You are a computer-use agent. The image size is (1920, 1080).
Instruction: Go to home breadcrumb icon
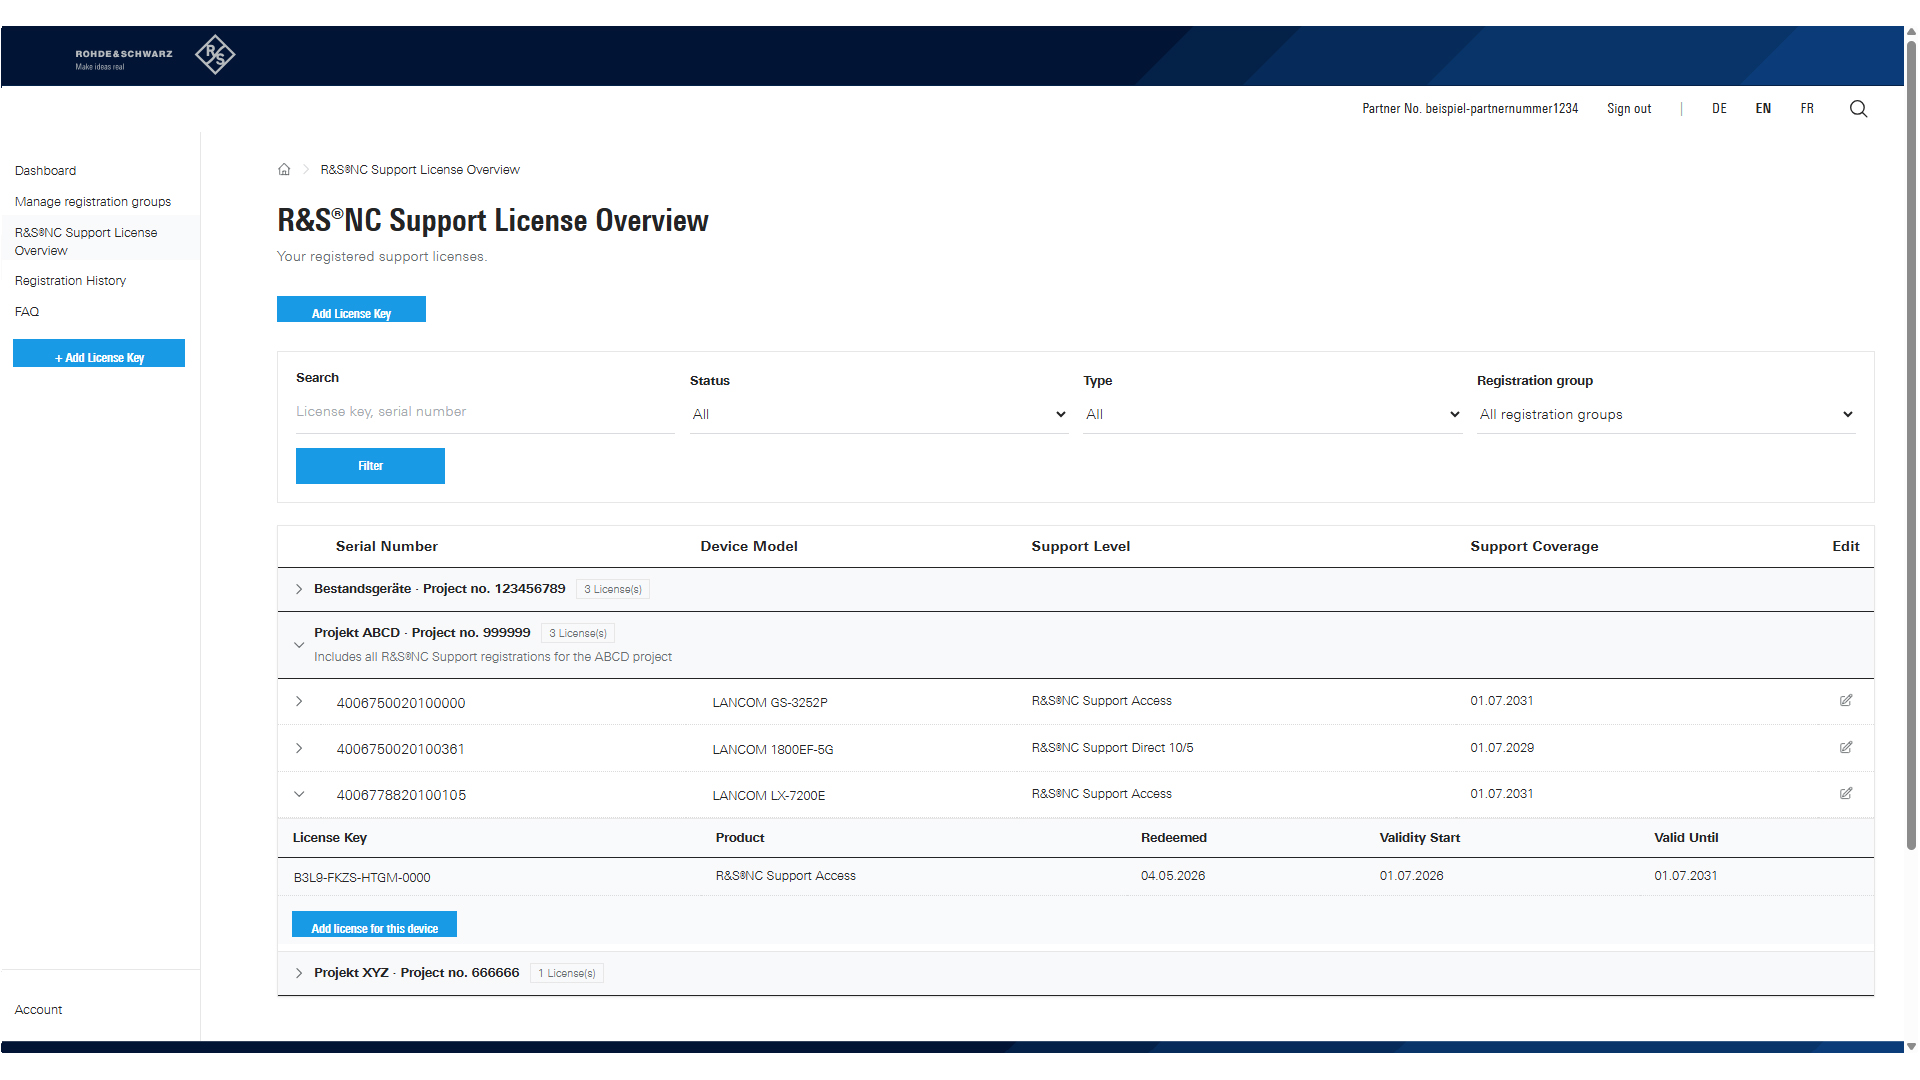(284, 170)
